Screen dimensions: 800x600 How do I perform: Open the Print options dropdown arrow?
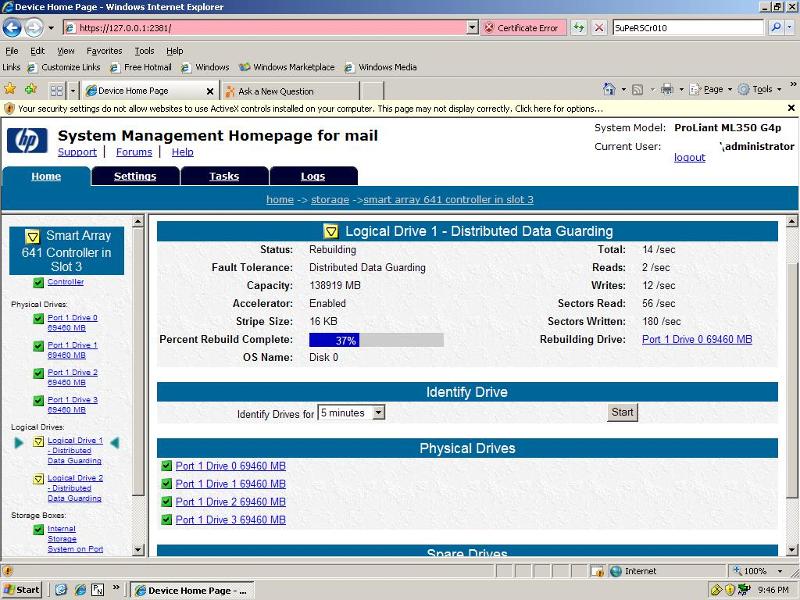click(681, 90)
